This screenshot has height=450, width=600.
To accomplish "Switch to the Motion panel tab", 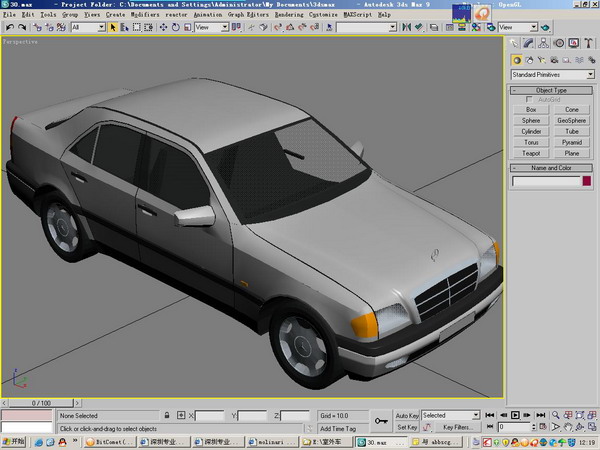I will tap(559, 43).
